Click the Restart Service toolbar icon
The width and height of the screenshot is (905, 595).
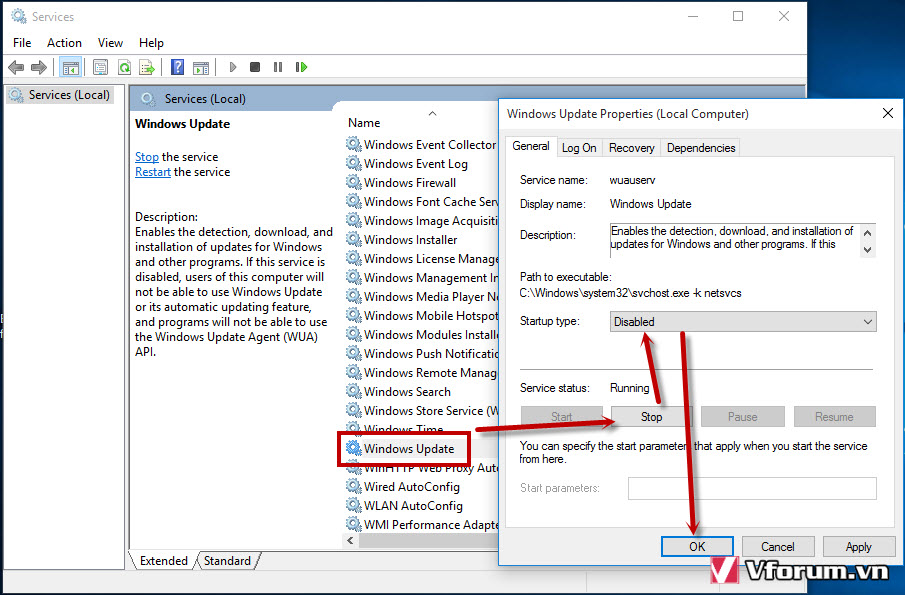click(x=301, y=68)
